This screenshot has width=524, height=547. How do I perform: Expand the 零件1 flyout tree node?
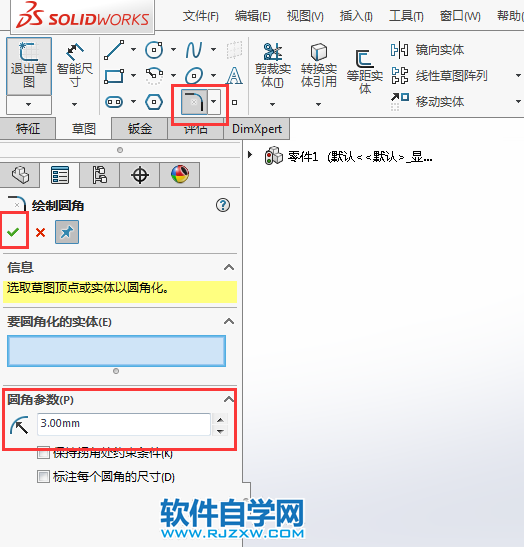[250, 155]
